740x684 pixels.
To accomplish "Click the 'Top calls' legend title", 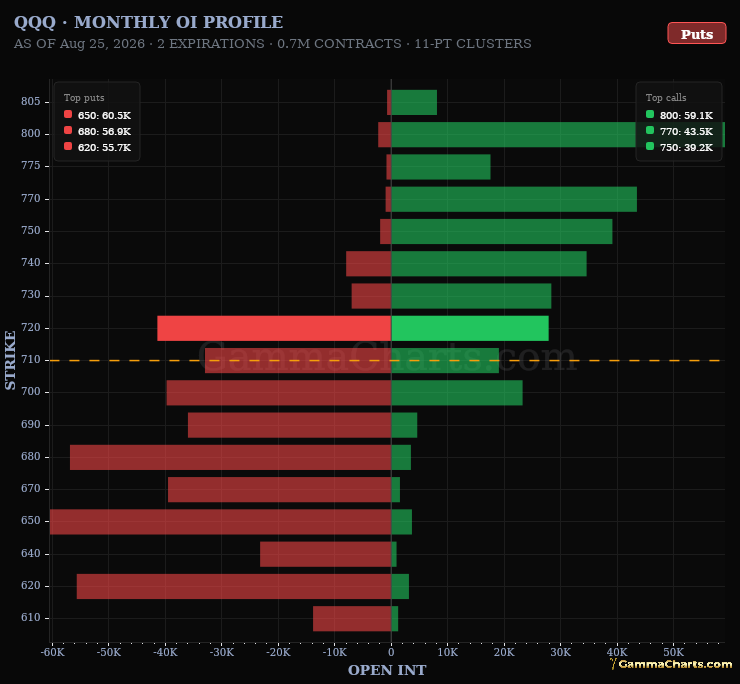I will (666, 98).
